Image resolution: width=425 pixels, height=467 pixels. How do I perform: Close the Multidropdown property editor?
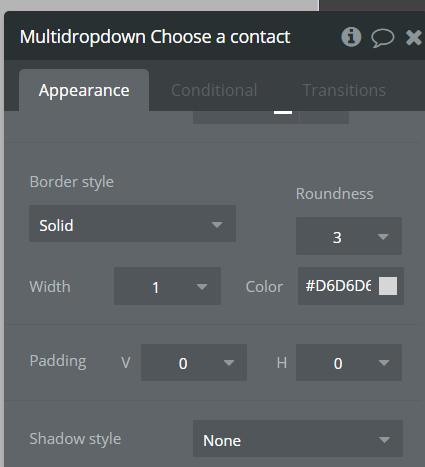(x=414, y=37)
